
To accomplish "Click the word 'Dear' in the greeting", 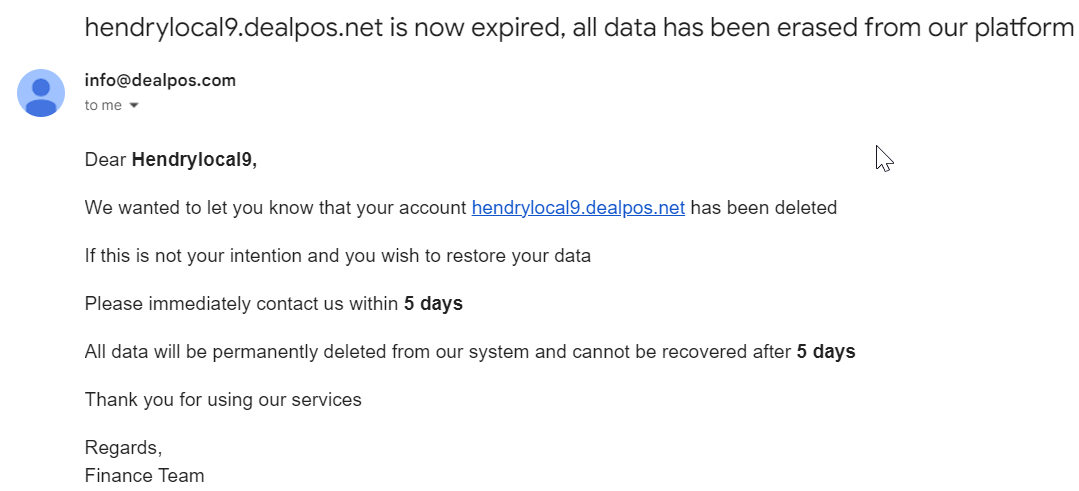I will tap(105, 160).
